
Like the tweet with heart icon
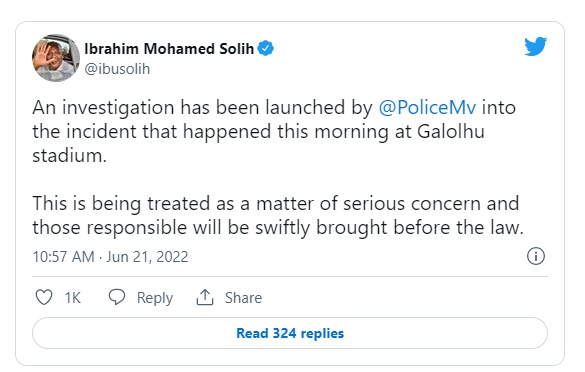[44, 297]
